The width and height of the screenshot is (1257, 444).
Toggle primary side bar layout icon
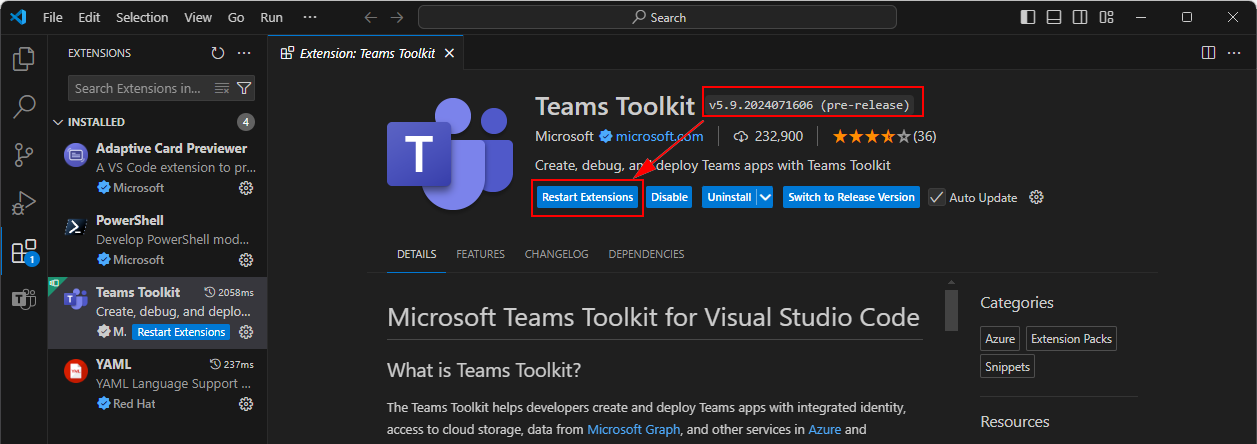point(1028,17)
